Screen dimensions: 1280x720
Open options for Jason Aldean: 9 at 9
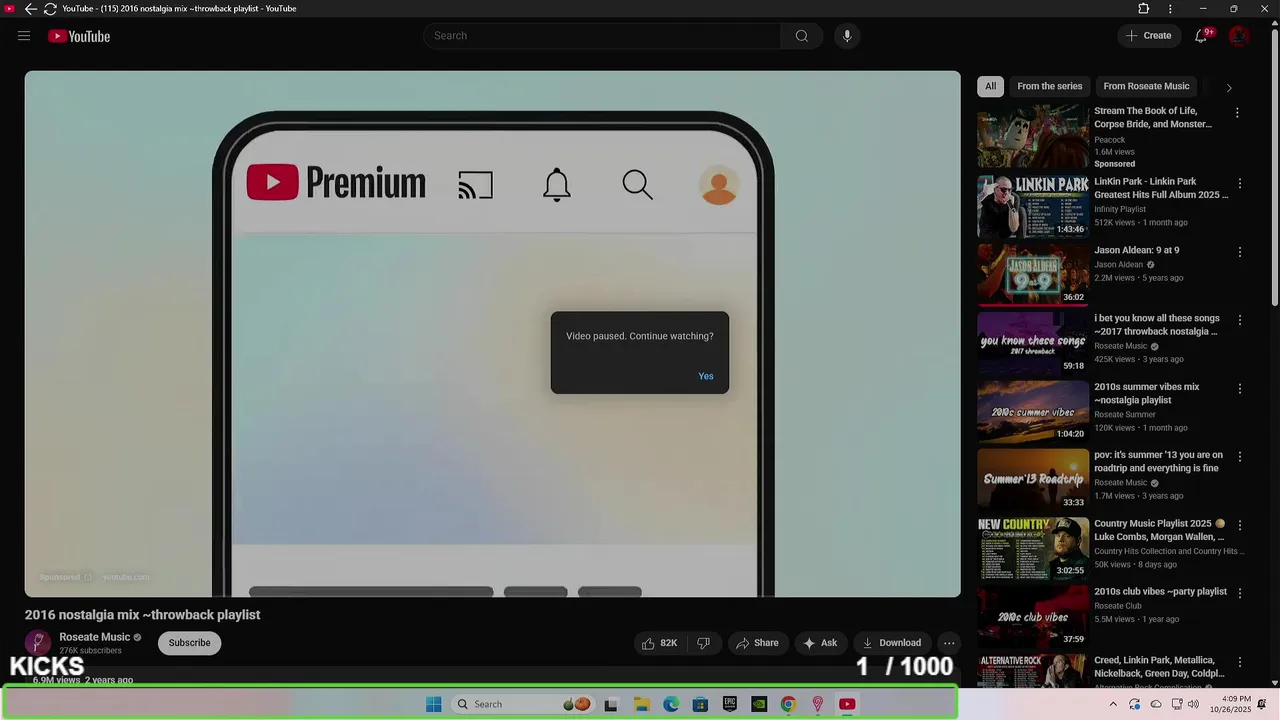click(1240, 252)
